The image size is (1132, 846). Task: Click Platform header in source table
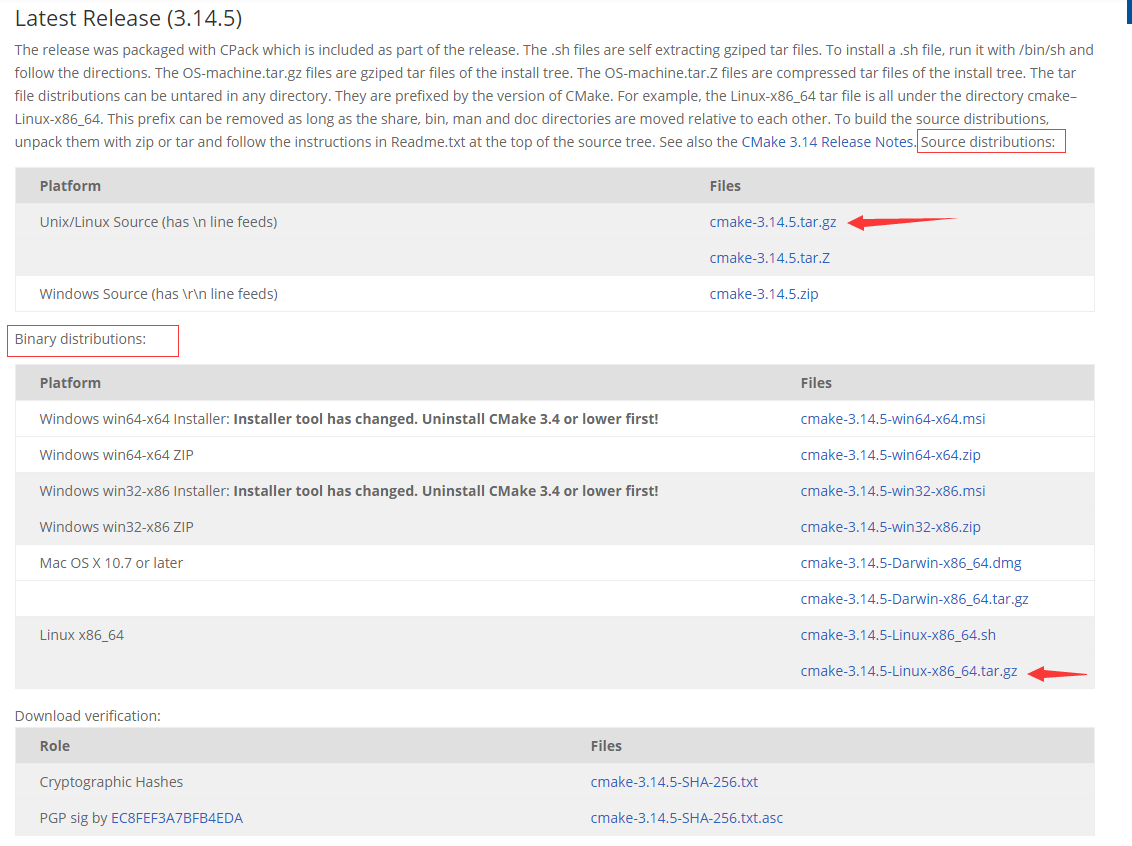coord(70,186)
